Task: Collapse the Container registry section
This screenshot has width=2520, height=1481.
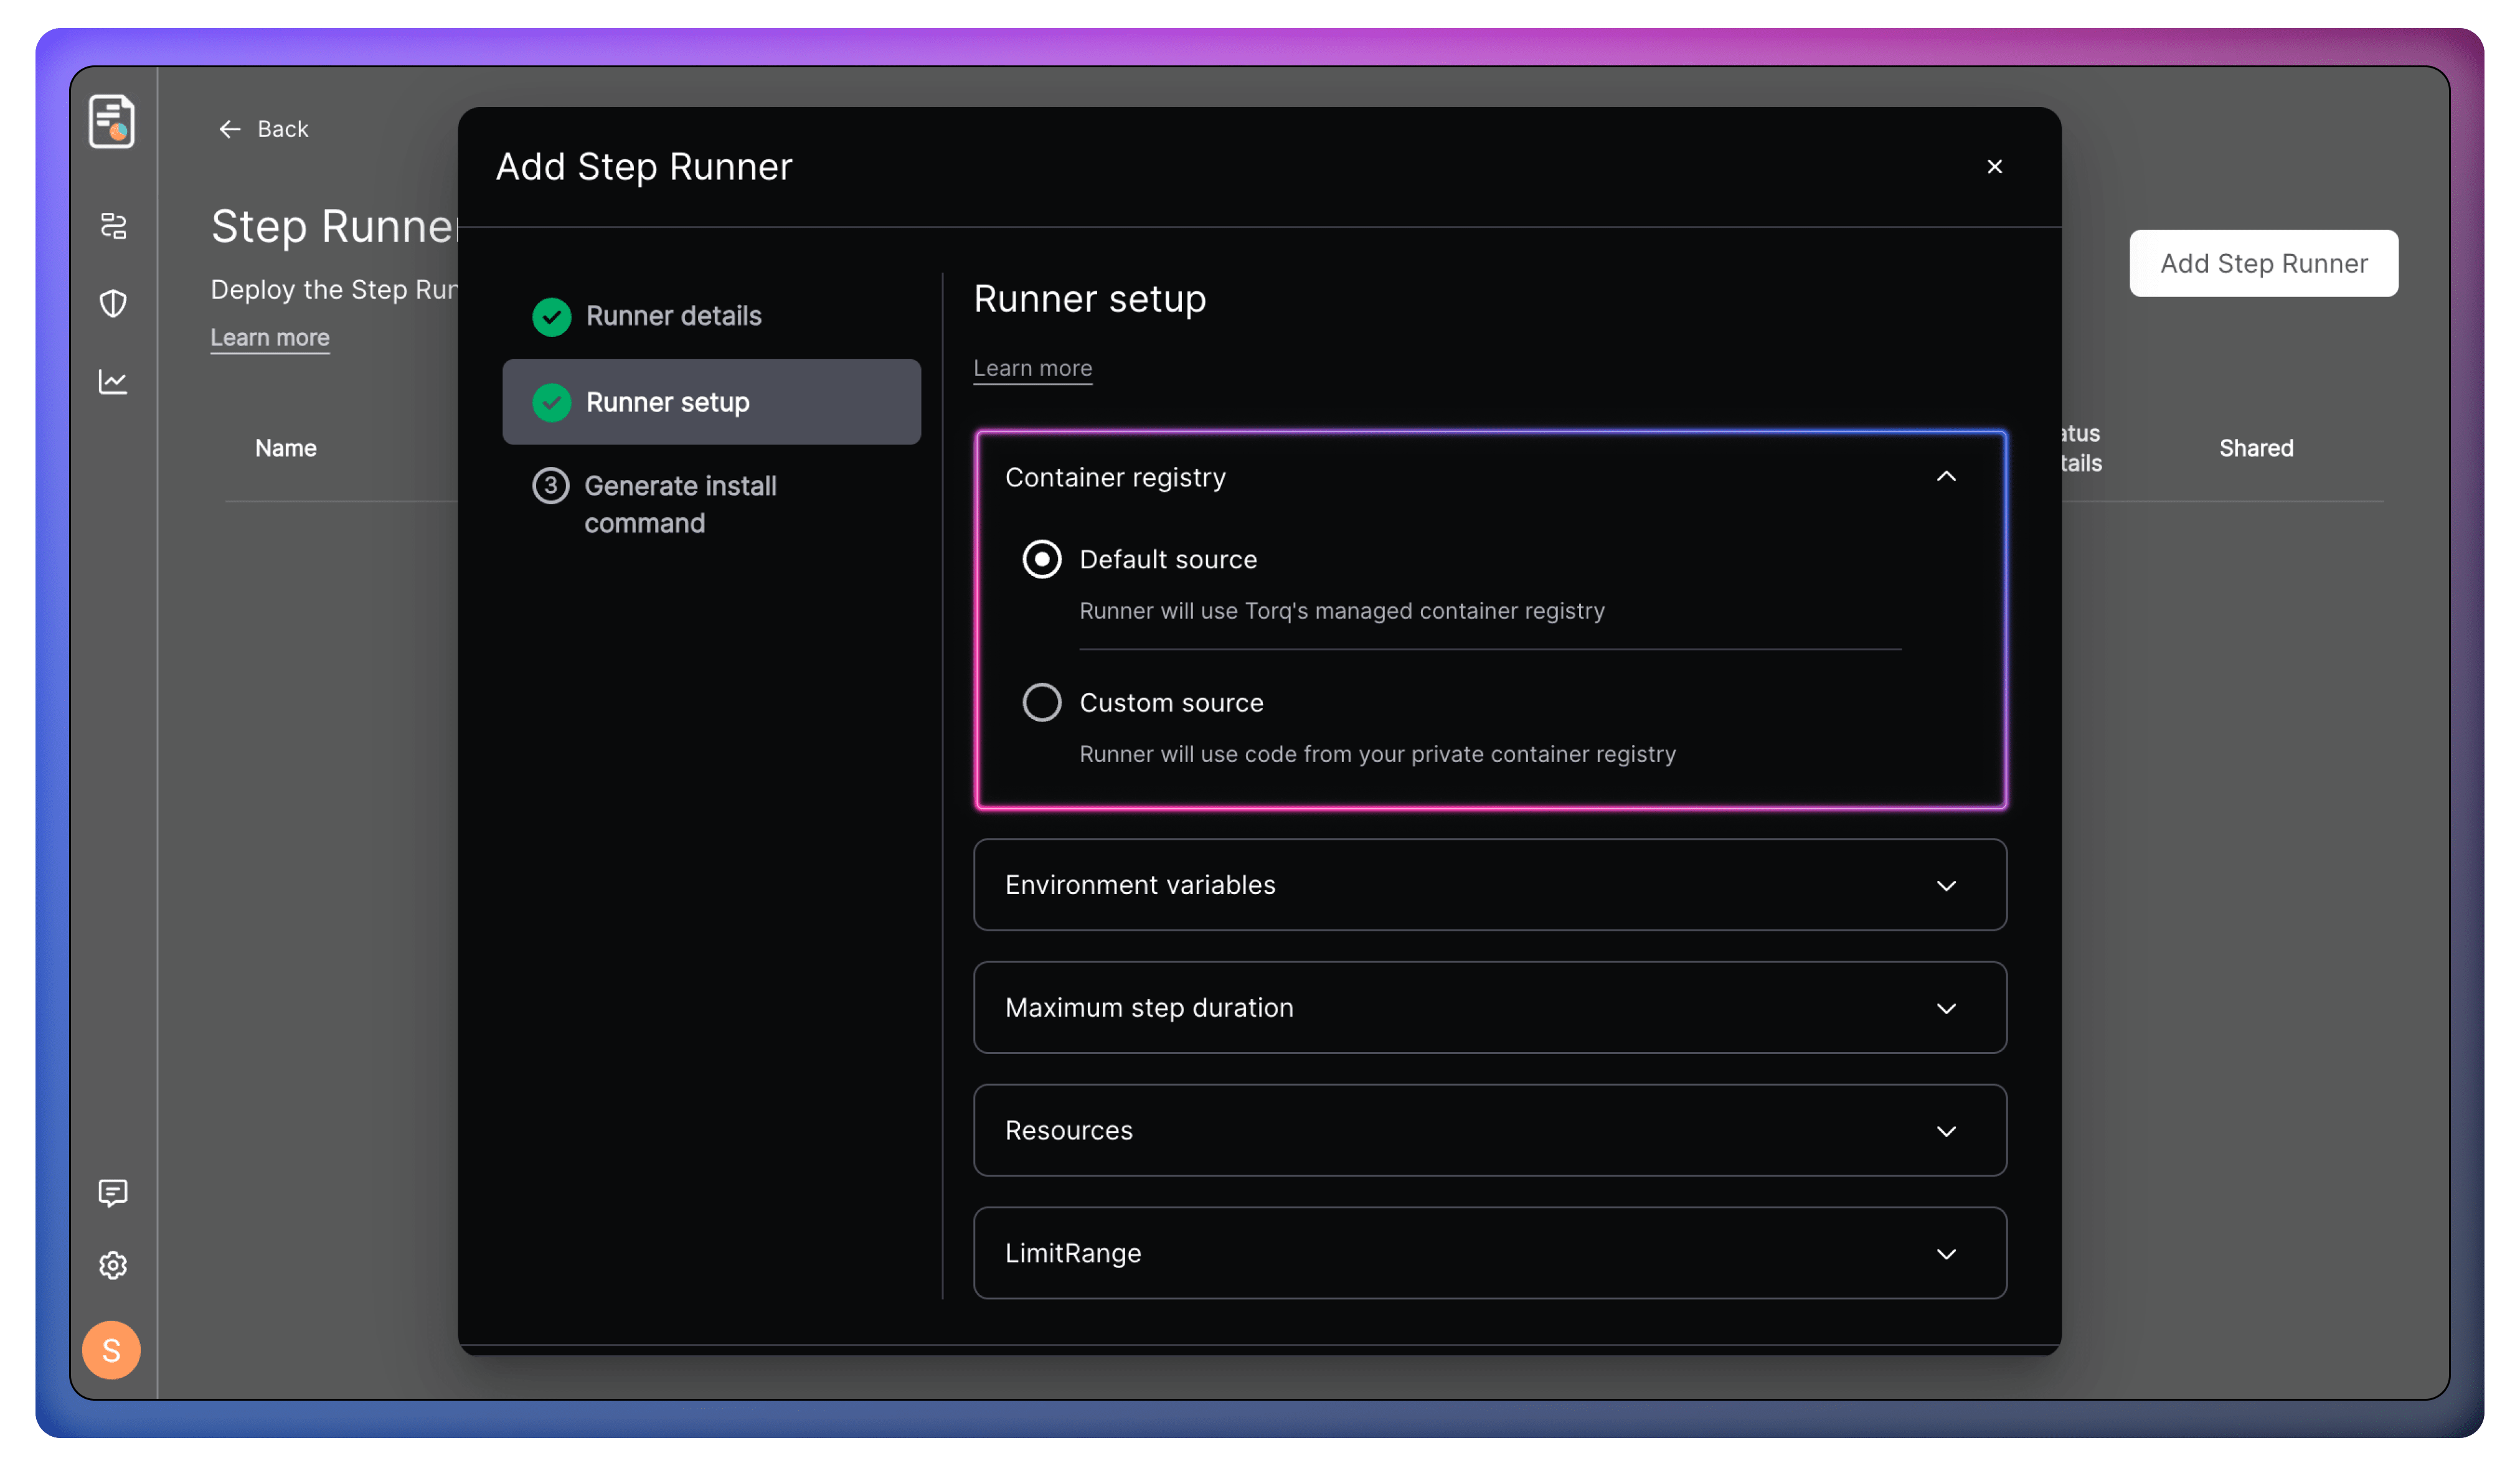Action: 1946,477
